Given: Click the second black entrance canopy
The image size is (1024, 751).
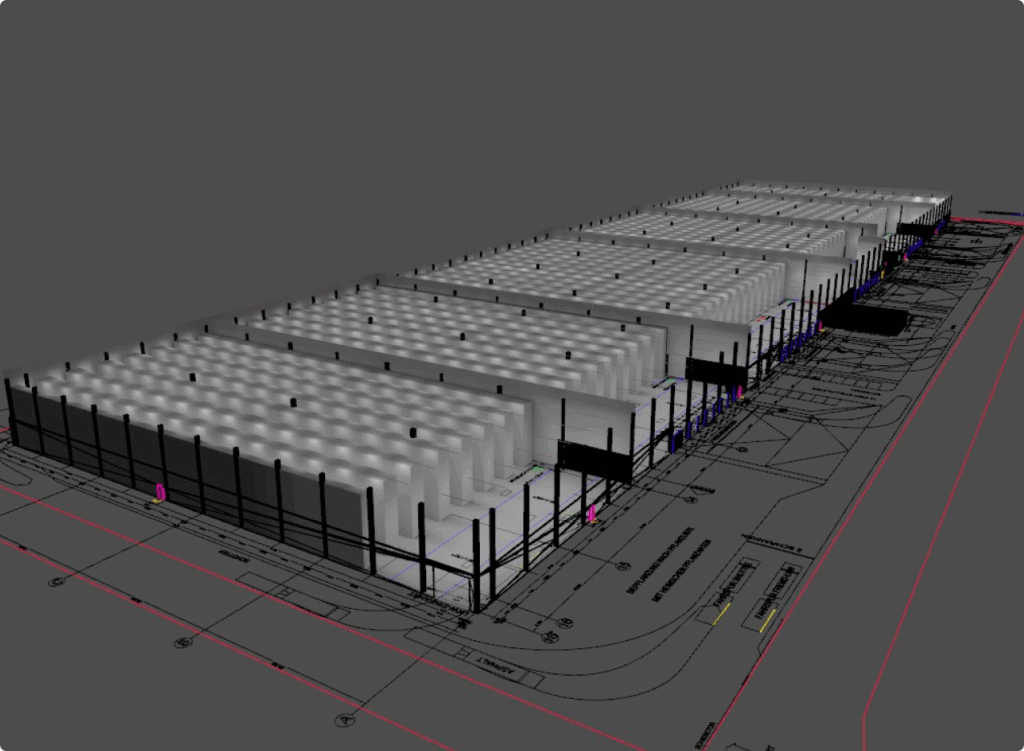Looking at the screenshot, I should point(716,372).
